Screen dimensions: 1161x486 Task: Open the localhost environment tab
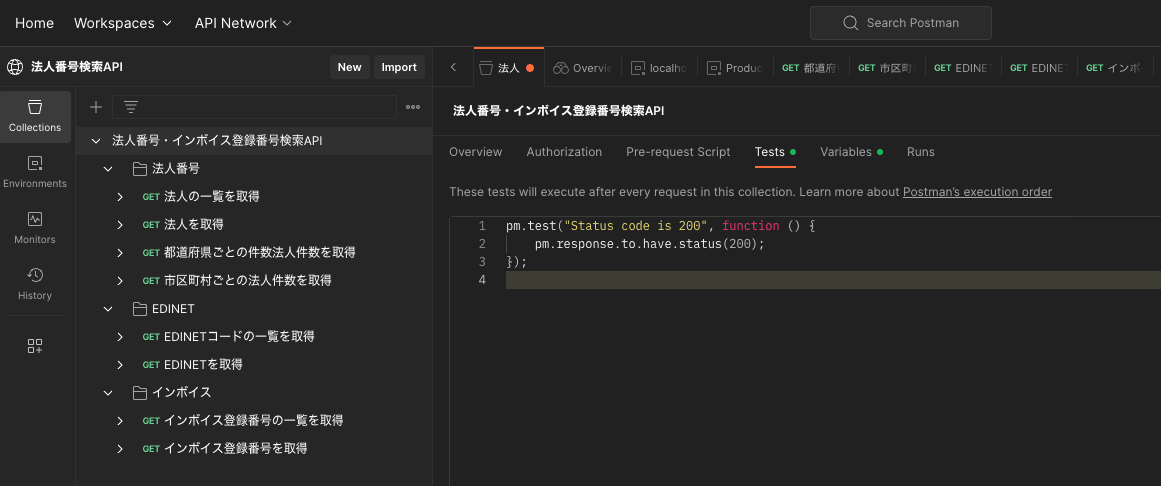(658, 67)
